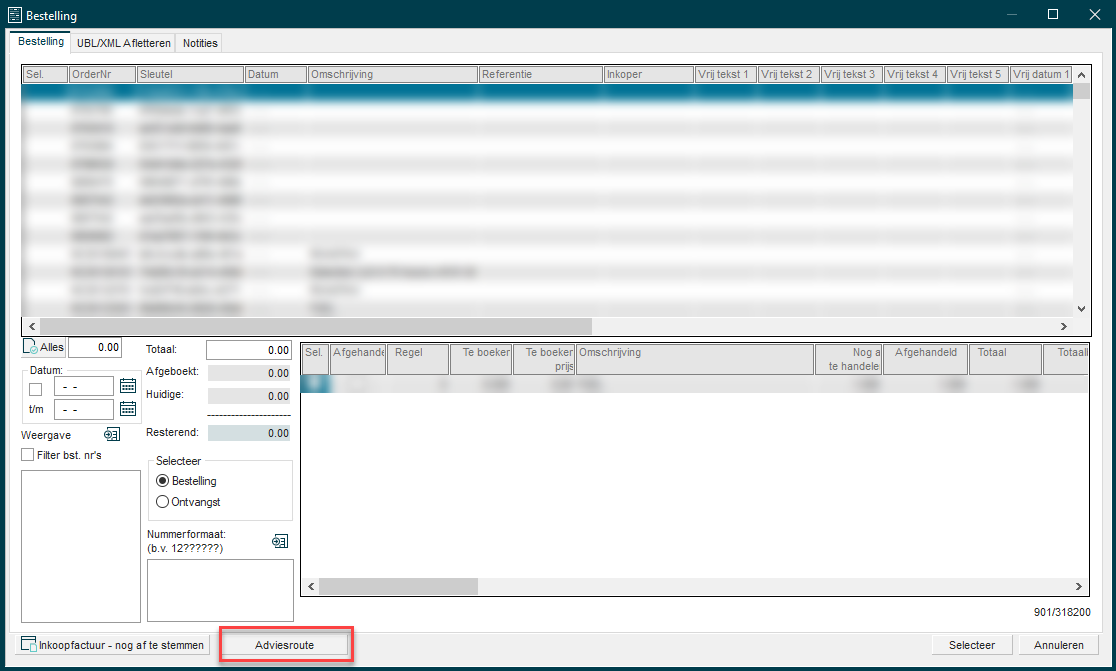Click the Nummerformaat import icon
Image resolution: width=1116 pixels, height=671 pixels.
tap(280, 541)
